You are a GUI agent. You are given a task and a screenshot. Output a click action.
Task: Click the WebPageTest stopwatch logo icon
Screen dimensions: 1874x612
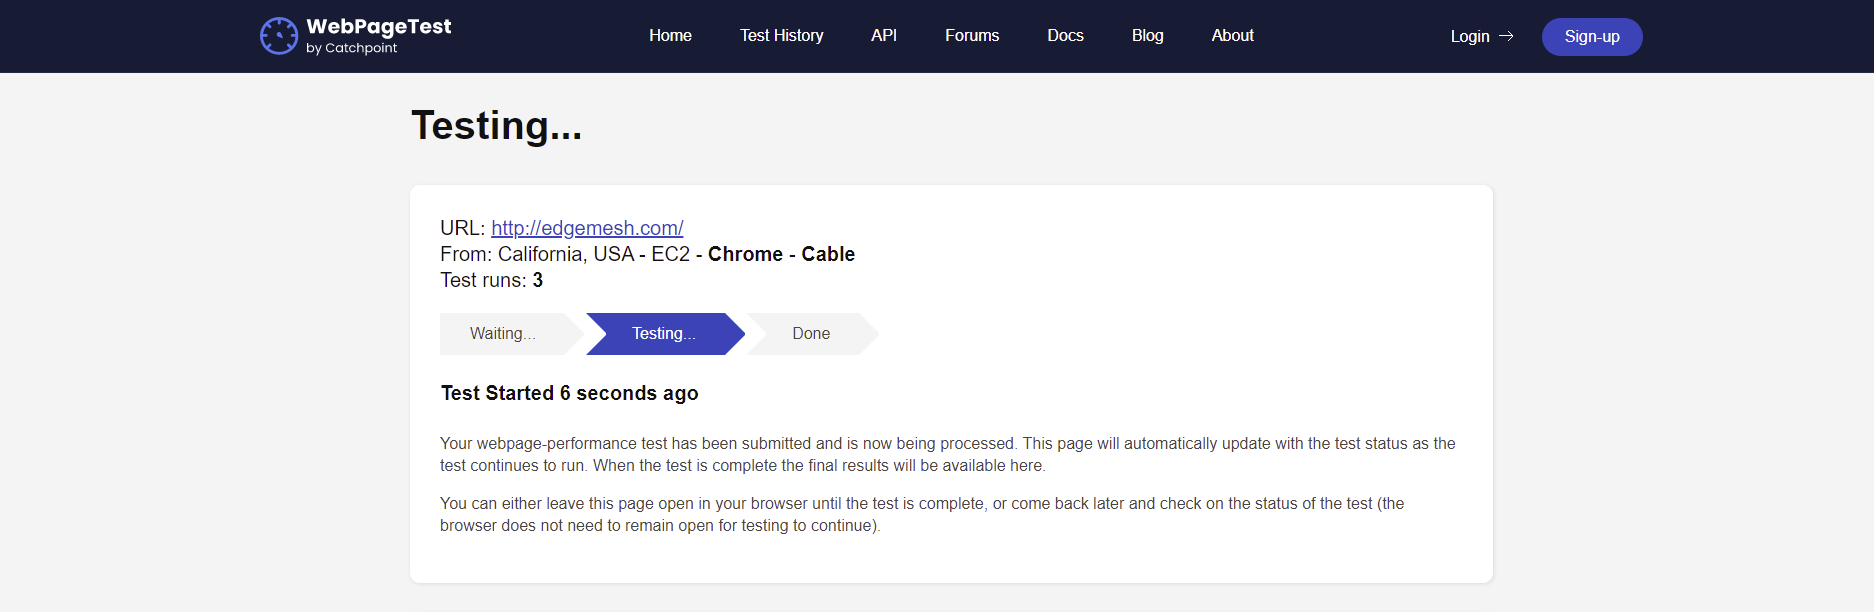point(279,36)
